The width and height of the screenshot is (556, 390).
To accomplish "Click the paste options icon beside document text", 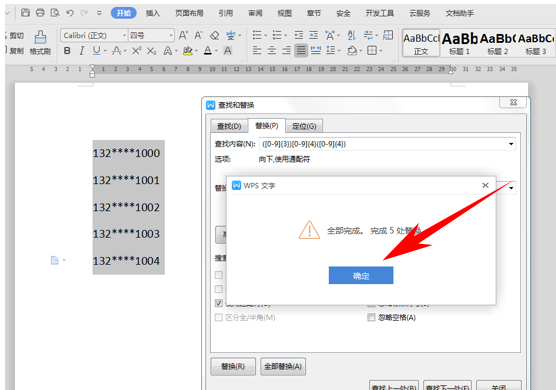I will [55, 261].
